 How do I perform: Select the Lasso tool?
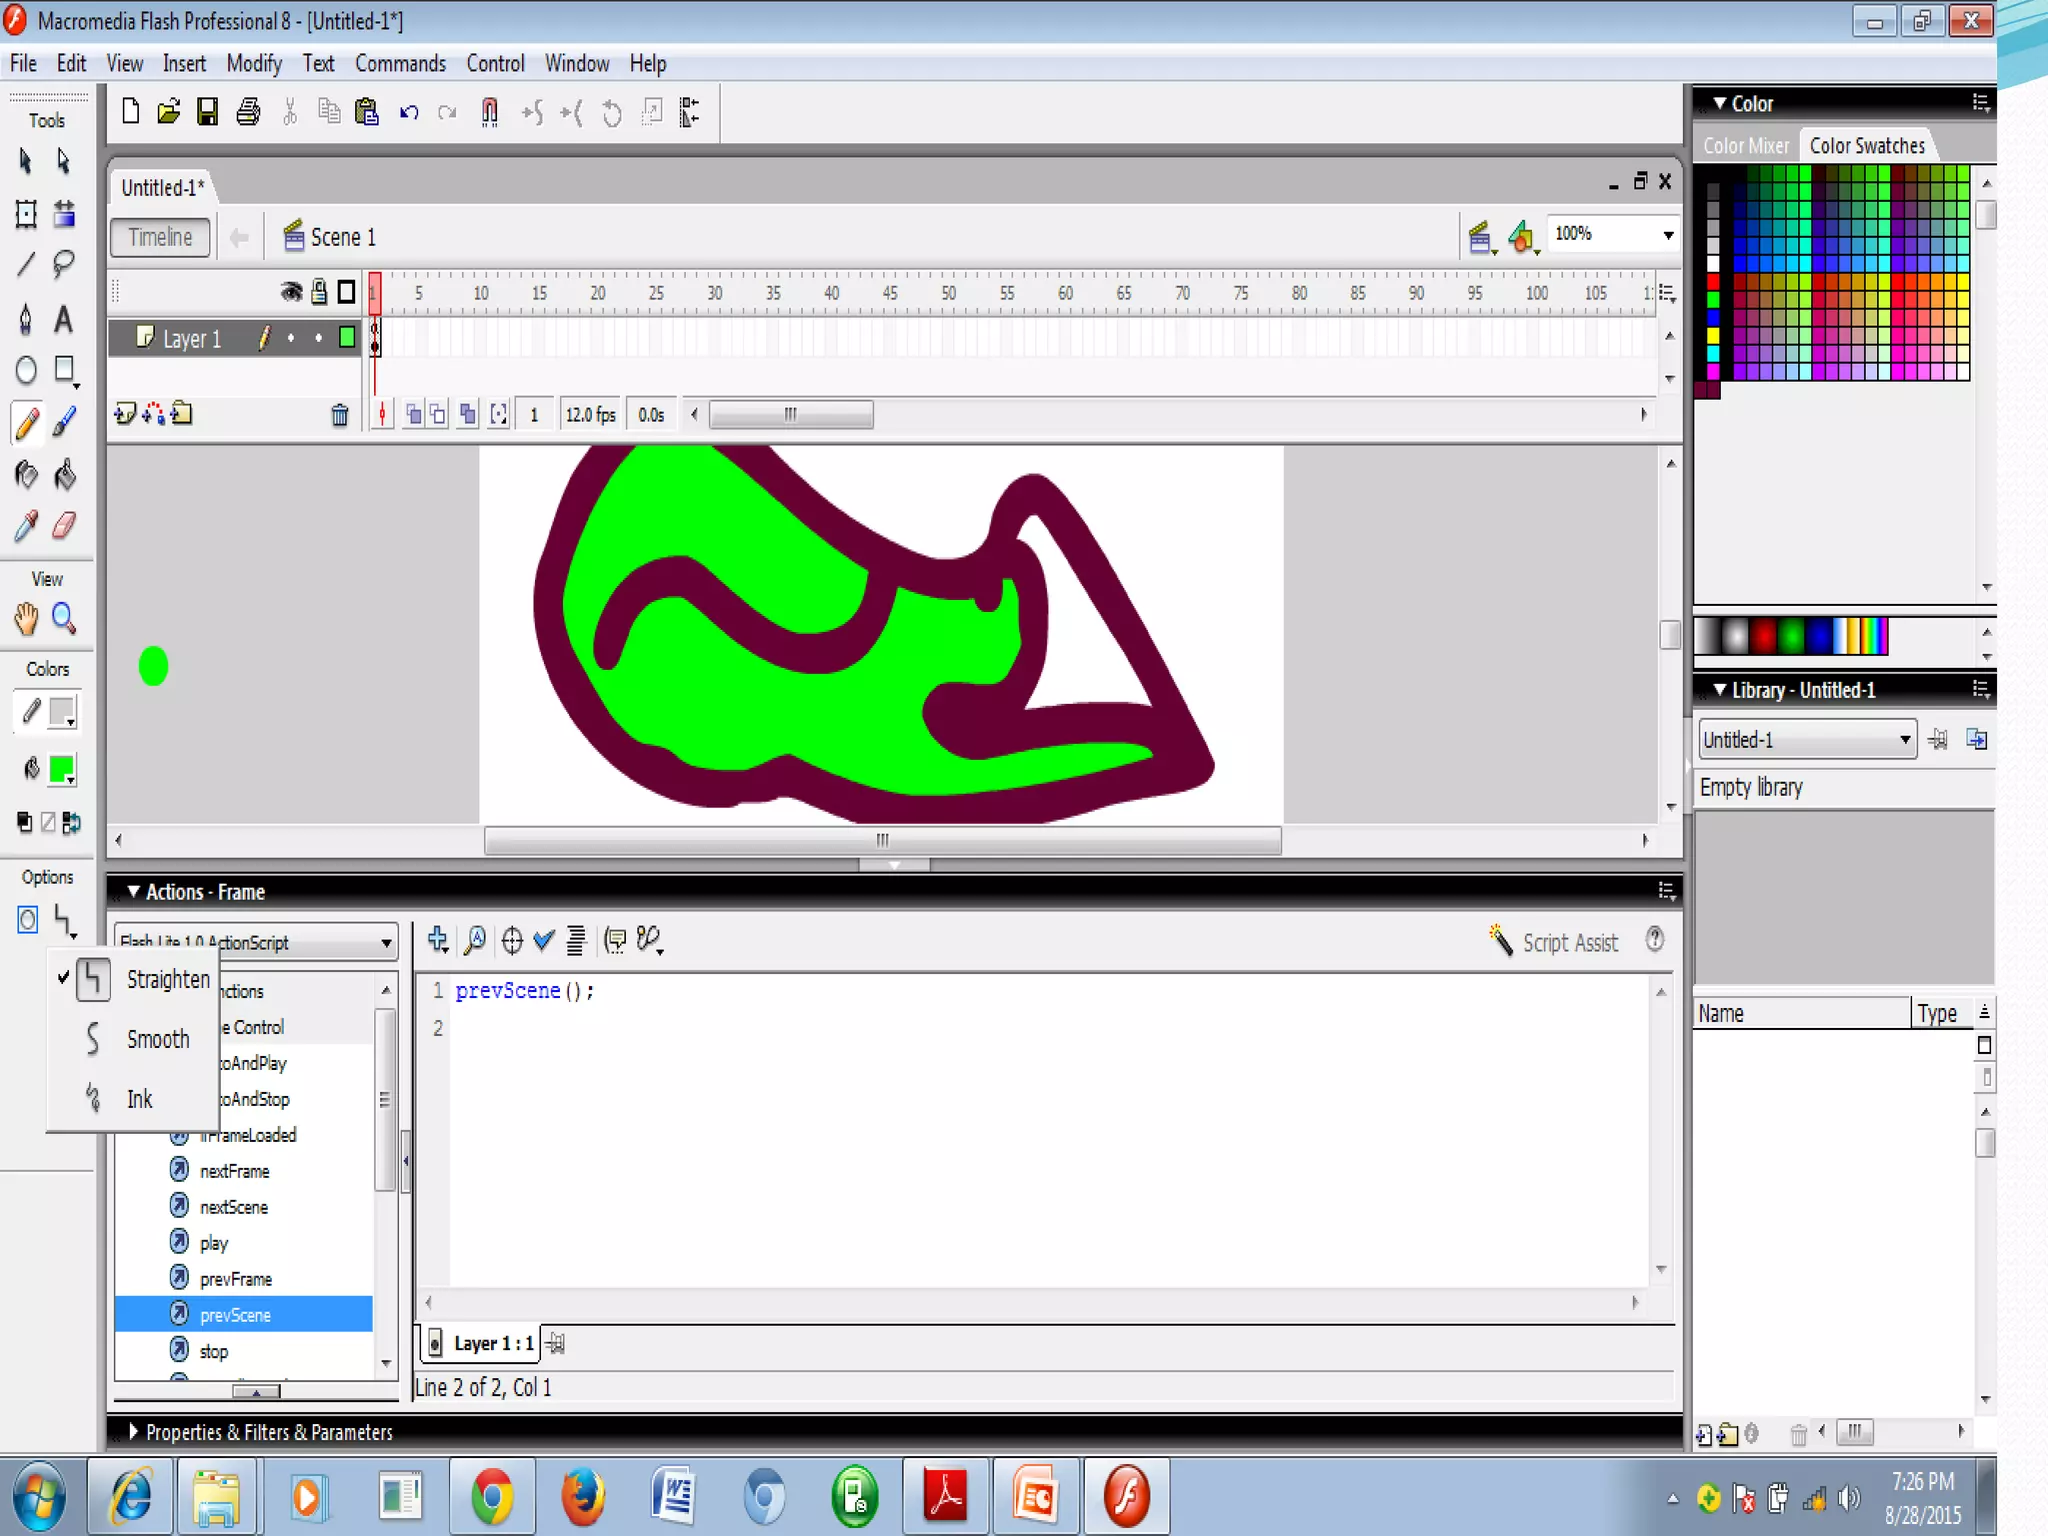click(64, 264)
